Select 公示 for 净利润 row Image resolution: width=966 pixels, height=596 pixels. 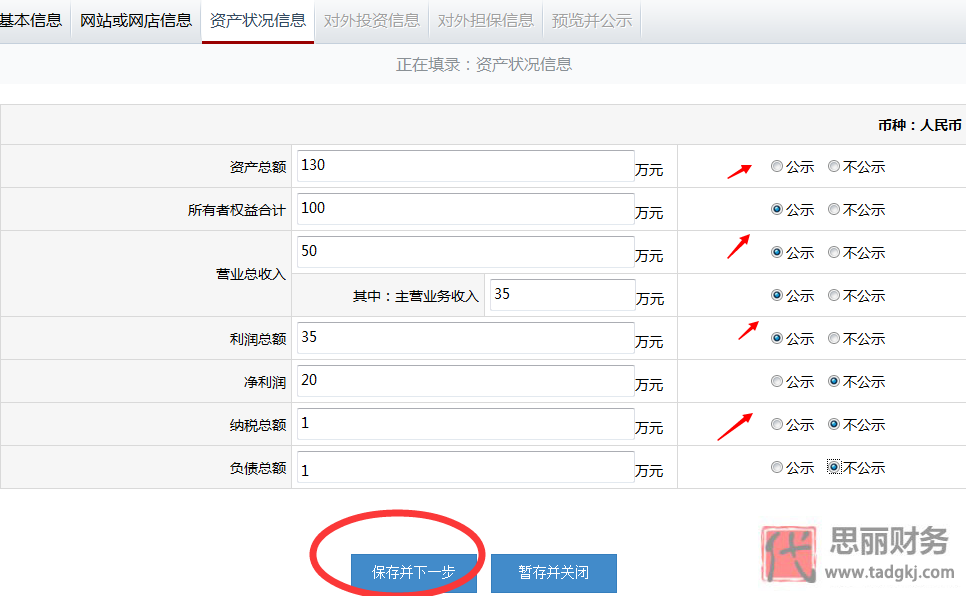coord(777,381)
